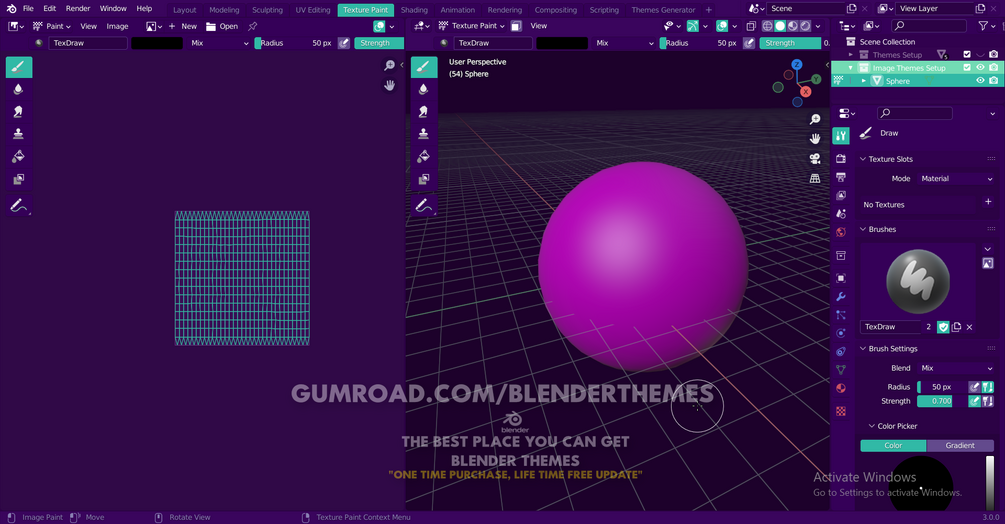
Task: Click Open image button
Action: (222, 26)
